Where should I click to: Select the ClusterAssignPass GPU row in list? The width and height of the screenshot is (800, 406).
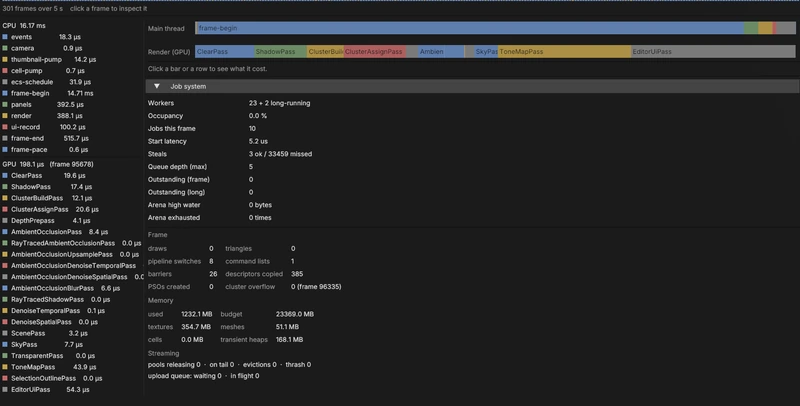point(51,209)
